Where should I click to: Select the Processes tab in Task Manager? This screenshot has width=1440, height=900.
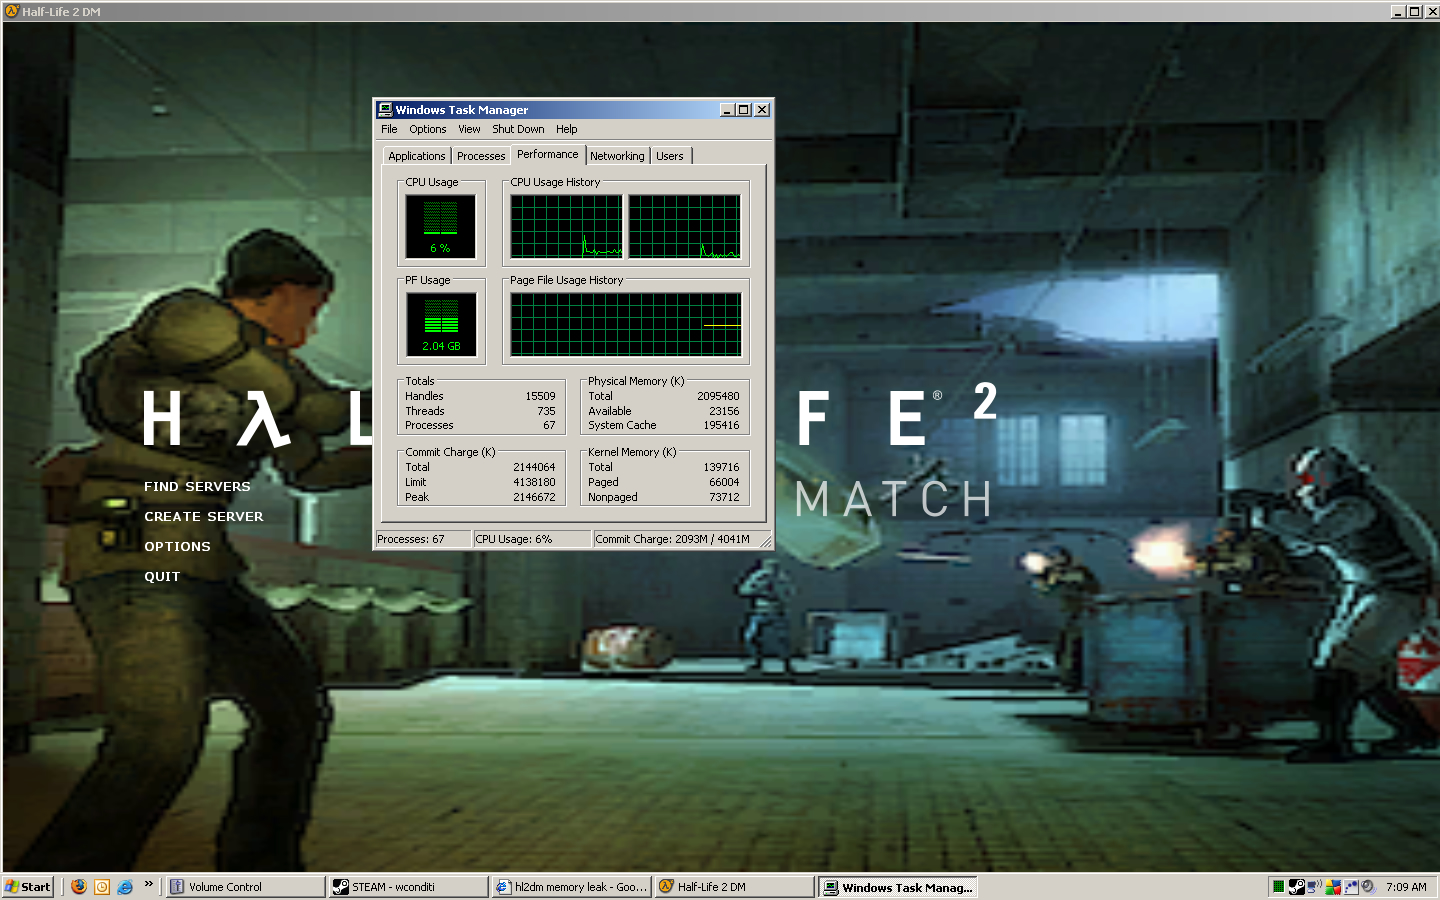coord(481,155)
